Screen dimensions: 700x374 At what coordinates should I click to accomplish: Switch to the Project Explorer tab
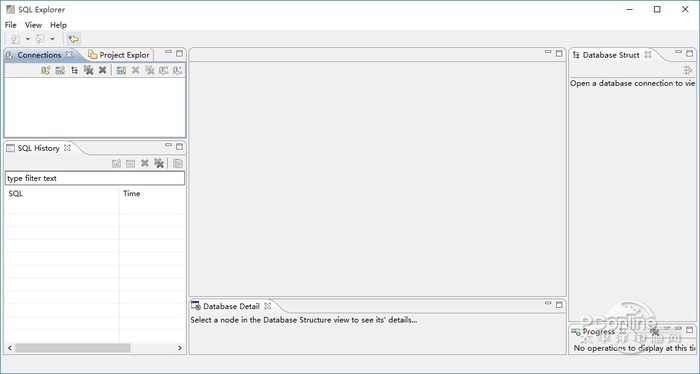coord(119,55)
